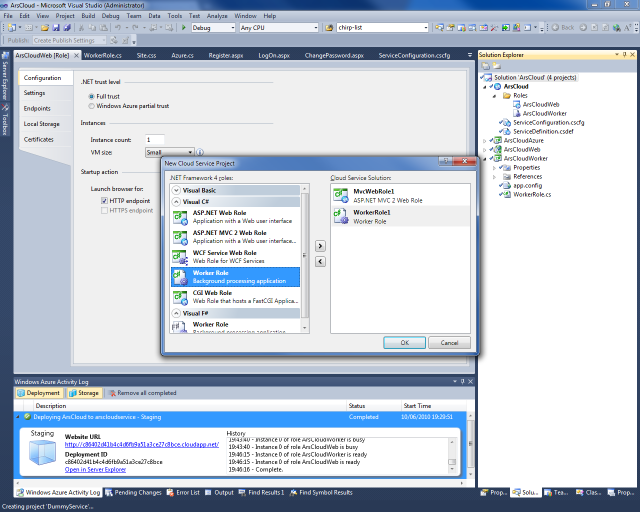
Task: Click the MvcWebRole1 icon in Cloud Service Solution
Action: 341,196
